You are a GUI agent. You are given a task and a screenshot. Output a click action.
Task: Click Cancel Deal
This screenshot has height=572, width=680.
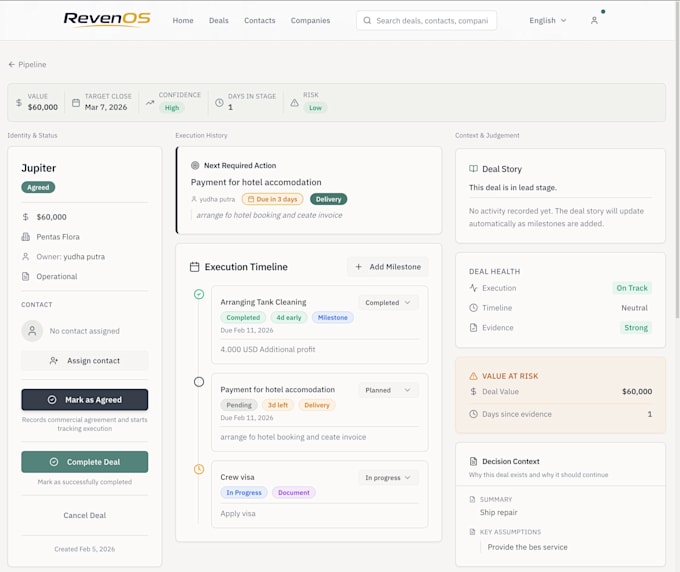[85, 515]
